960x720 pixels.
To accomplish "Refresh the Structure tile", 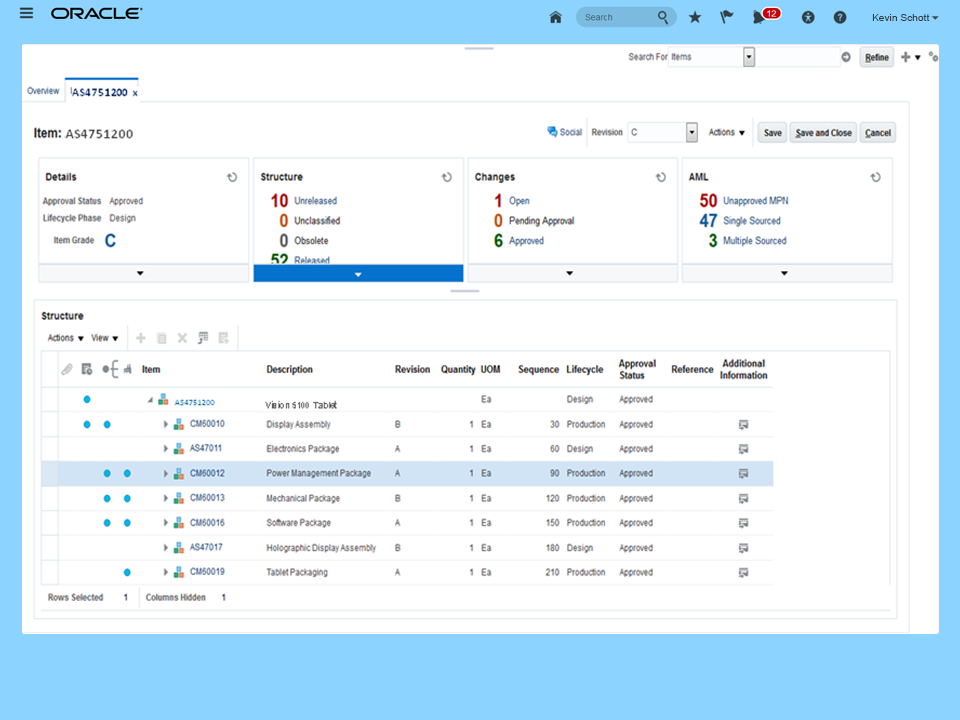I will click(x=447, y=177).
